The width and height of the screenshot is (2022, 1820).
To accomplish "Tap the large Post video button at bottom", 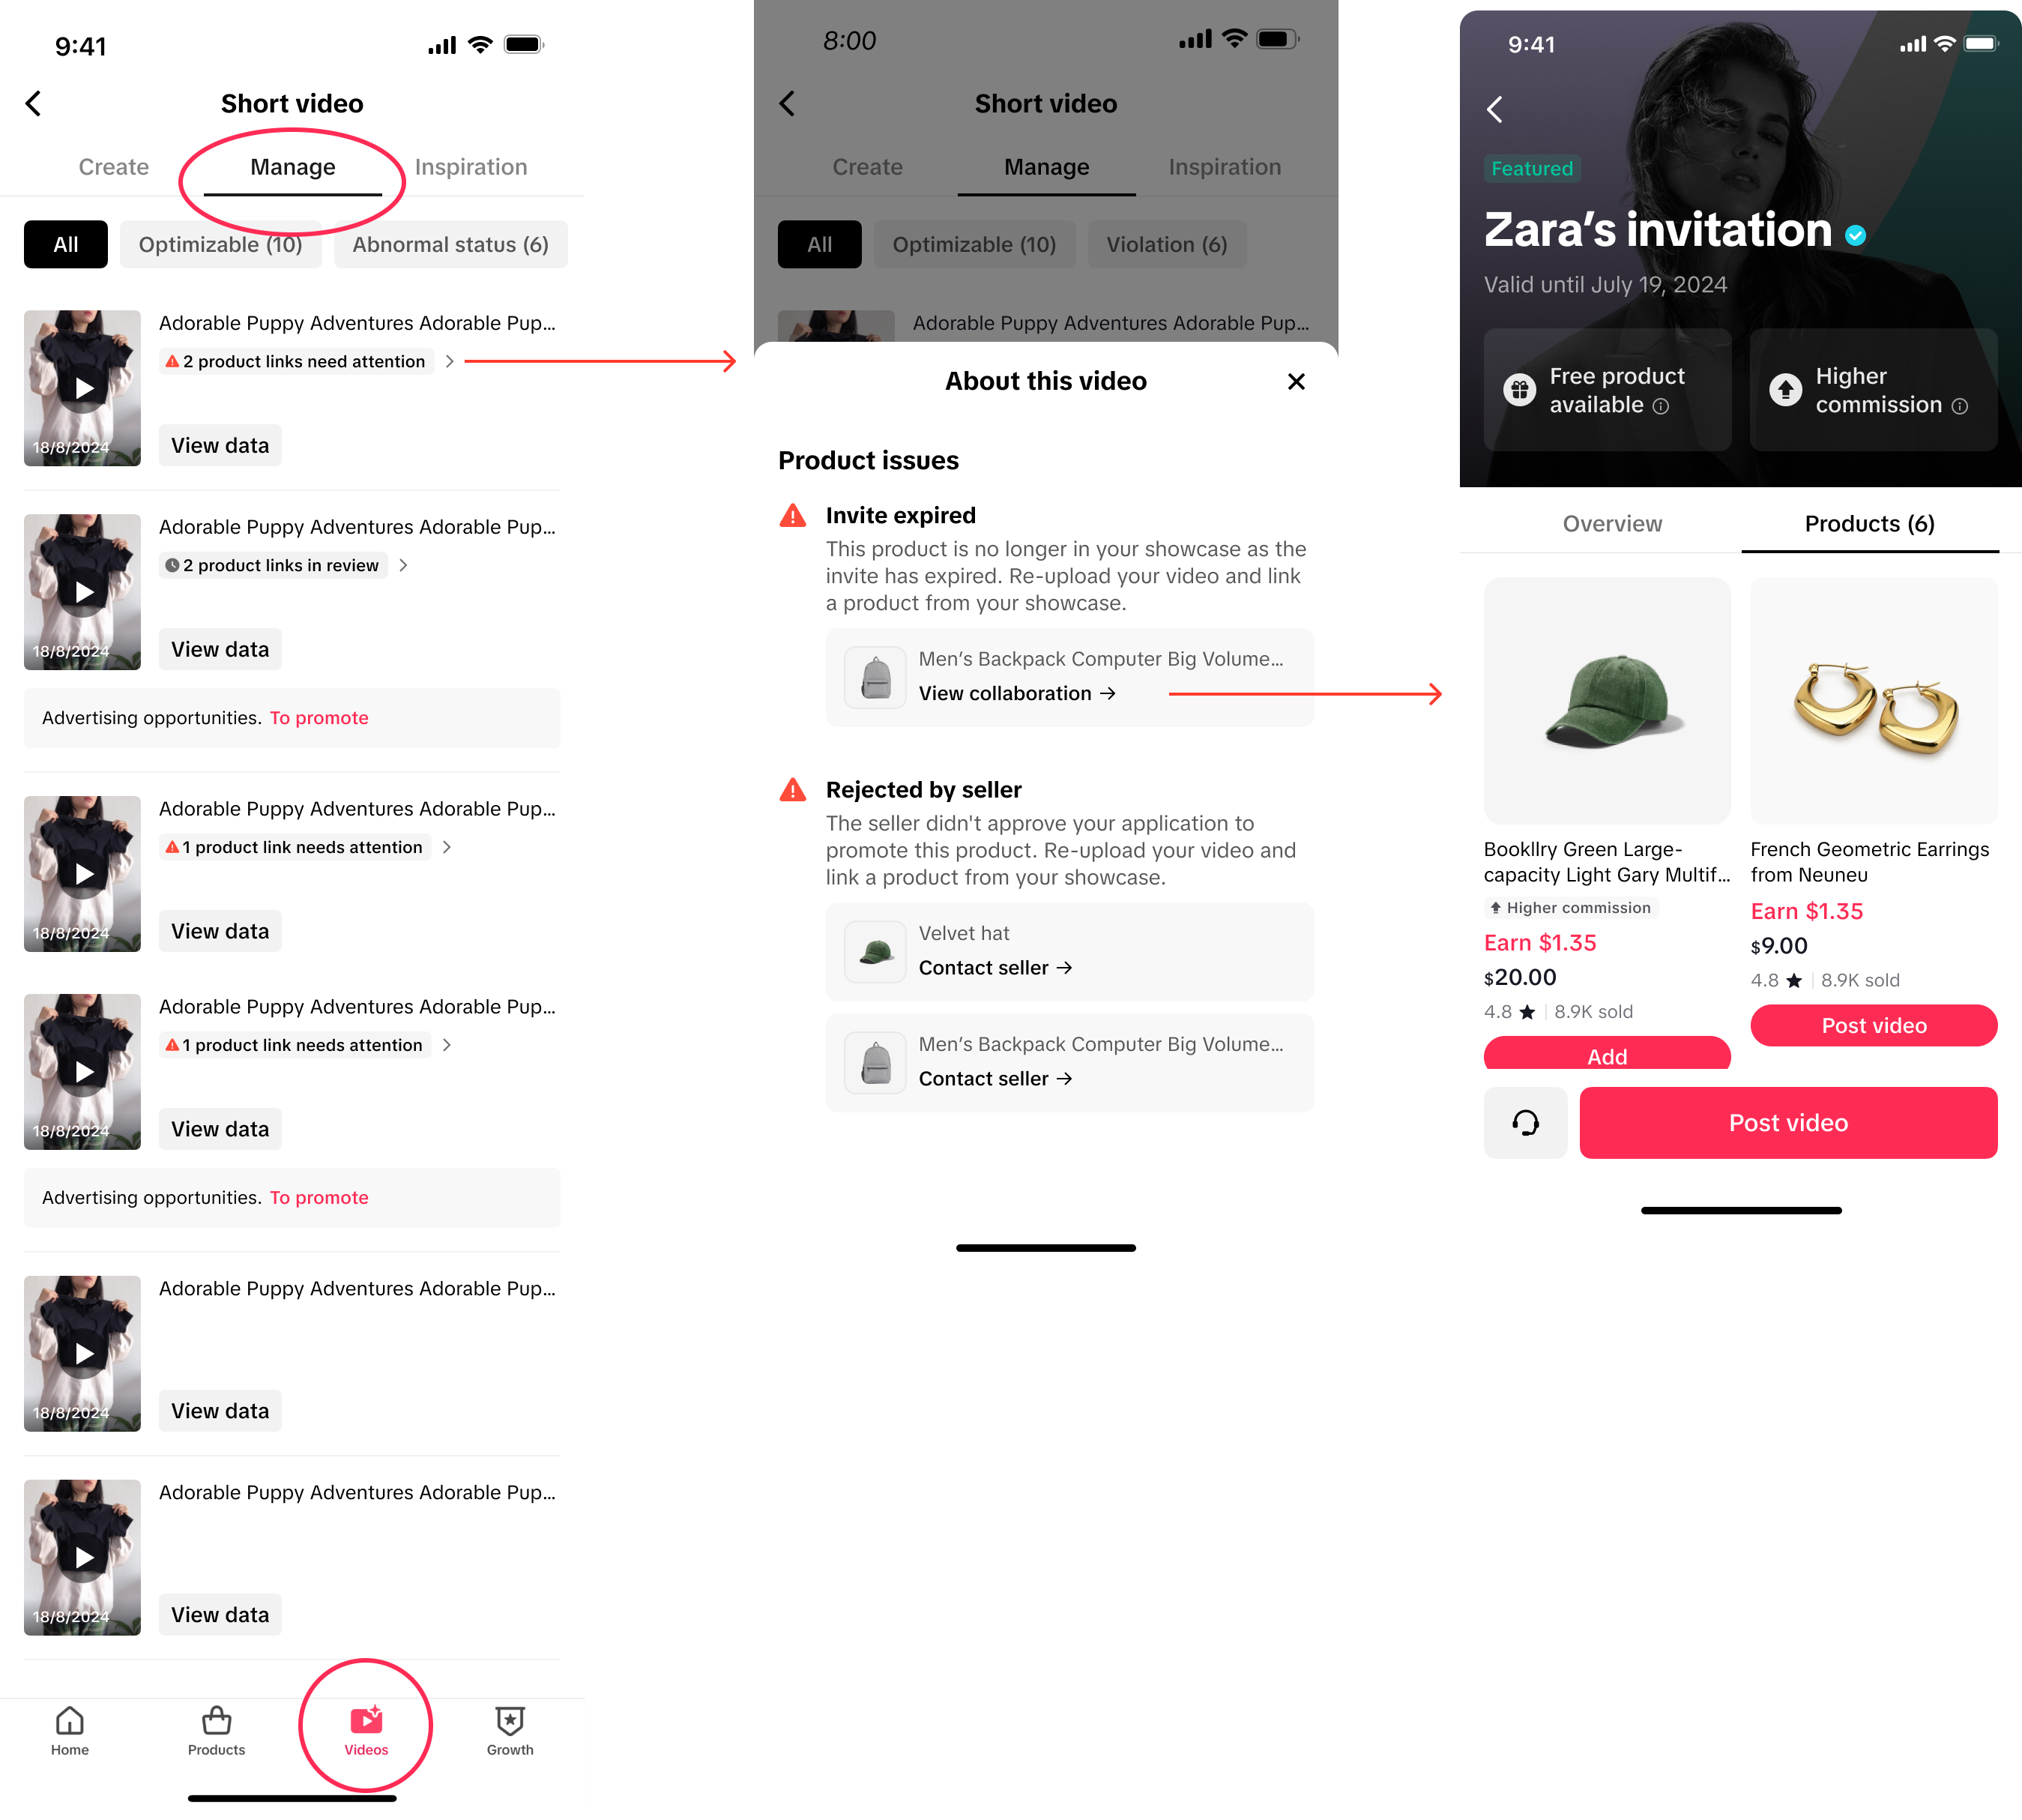I will pyautogui.click(x=1788, y=1122).
